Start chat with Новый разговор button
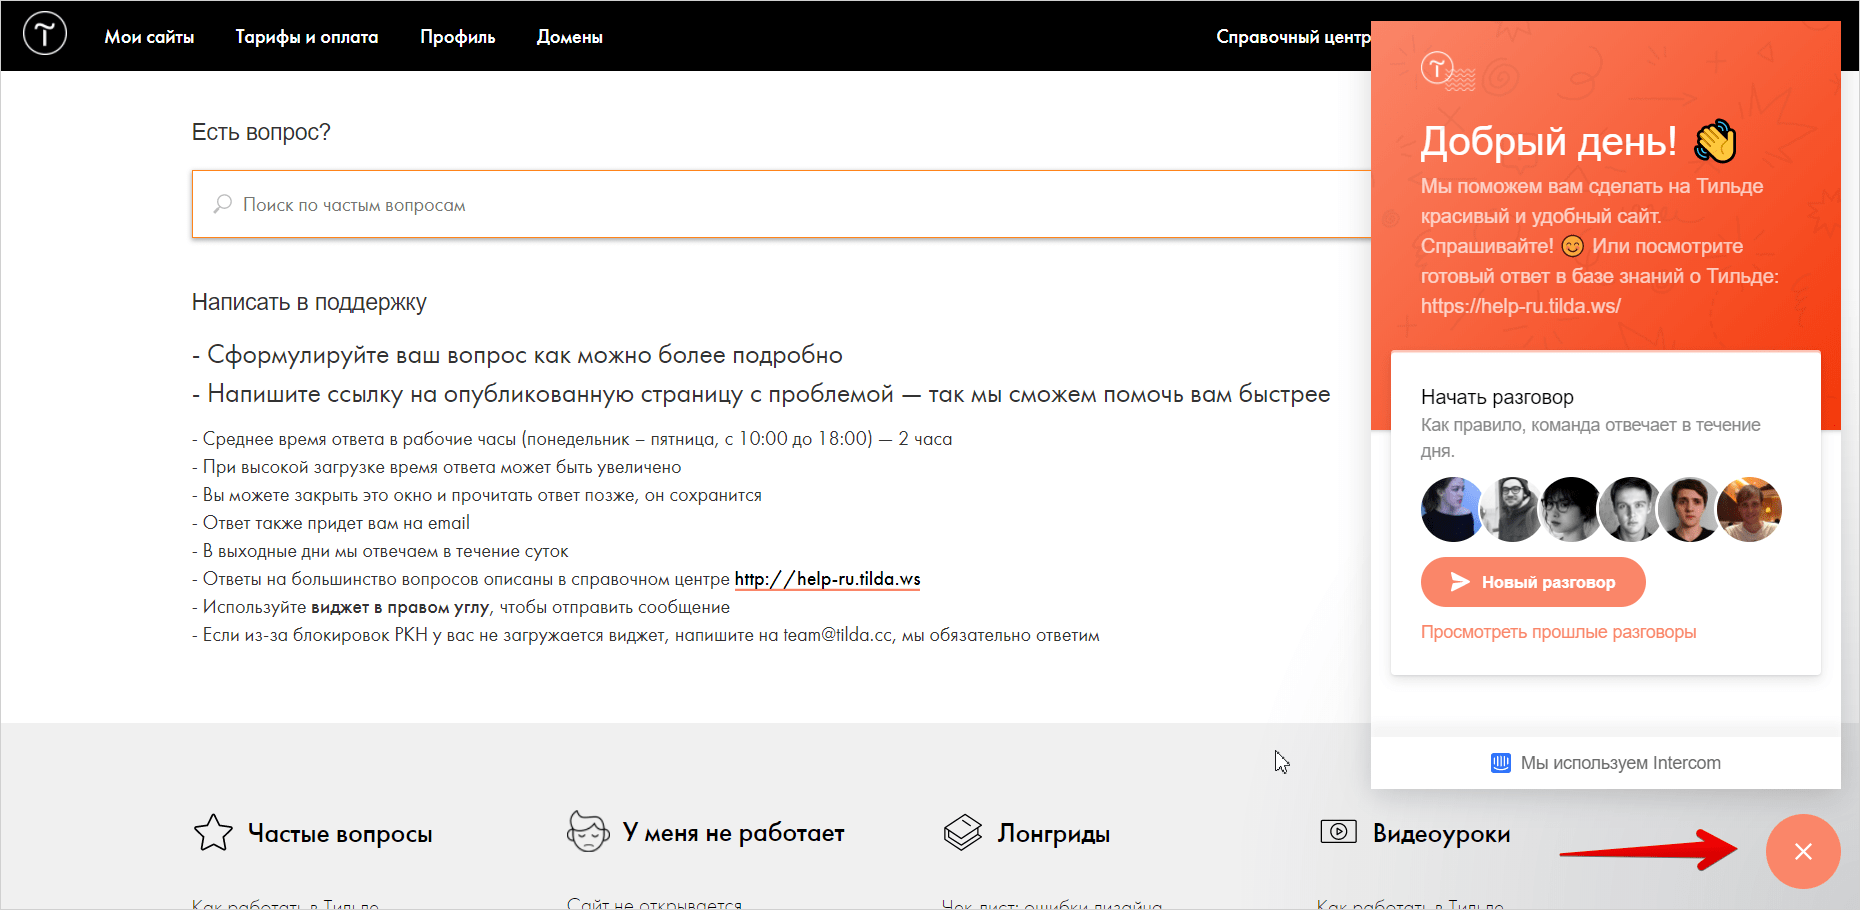 coord(1532,582)
